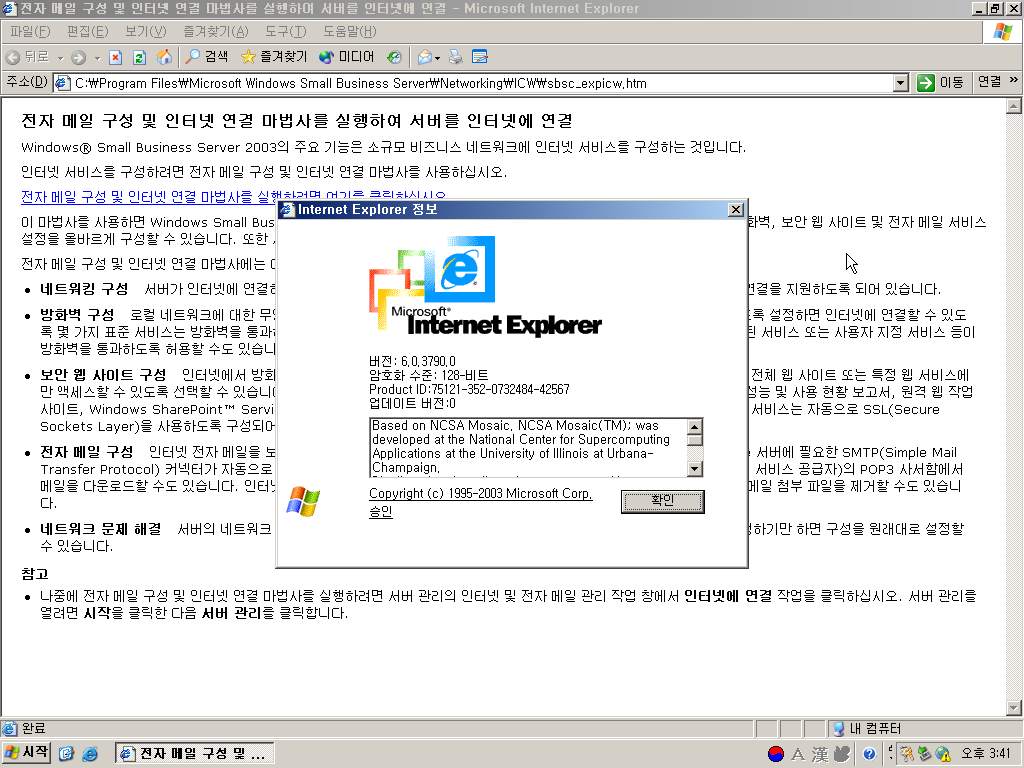
Task: Click the 漢 Hanja conversion icon
Action: coord(820,754)
